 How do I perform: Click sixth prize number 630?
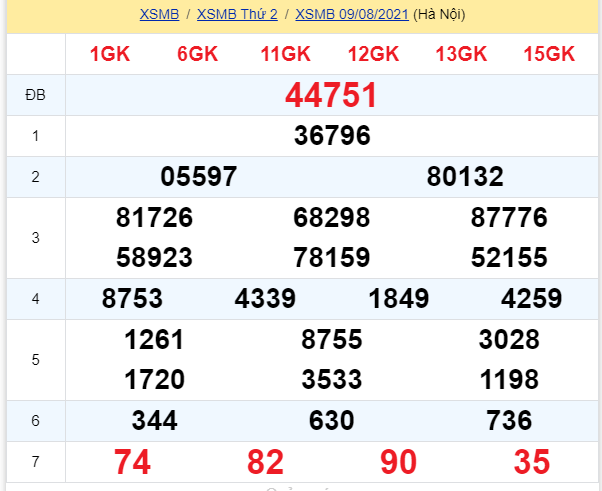pos(332,421)
